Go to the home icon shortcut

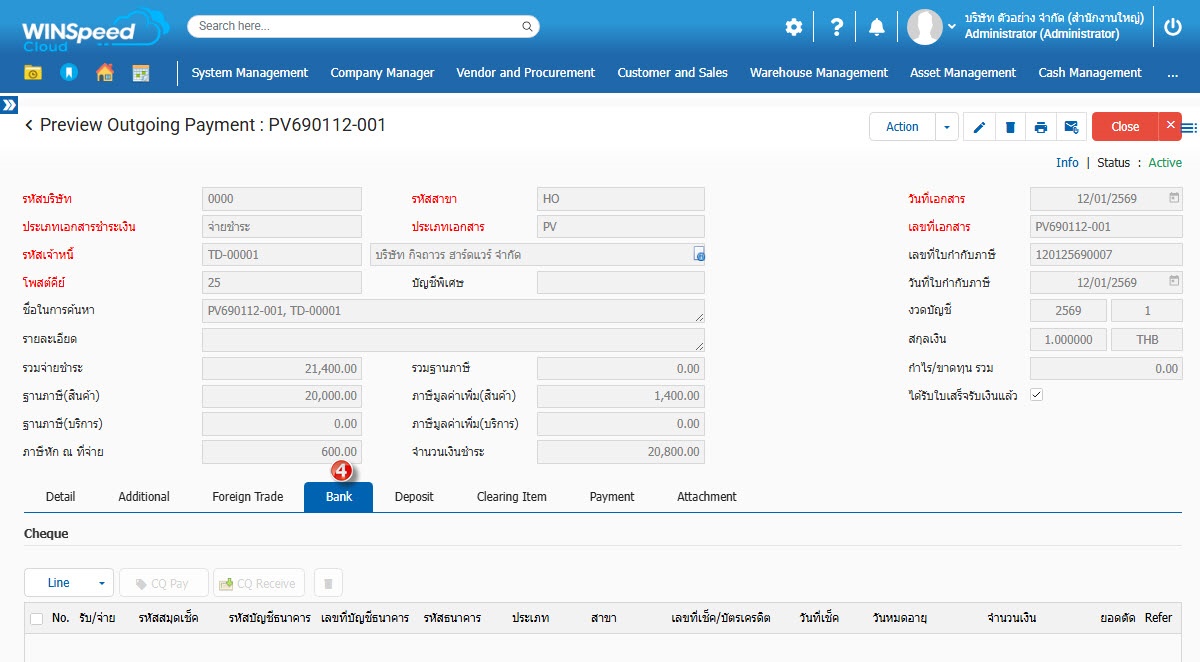[x=105, y=73]
